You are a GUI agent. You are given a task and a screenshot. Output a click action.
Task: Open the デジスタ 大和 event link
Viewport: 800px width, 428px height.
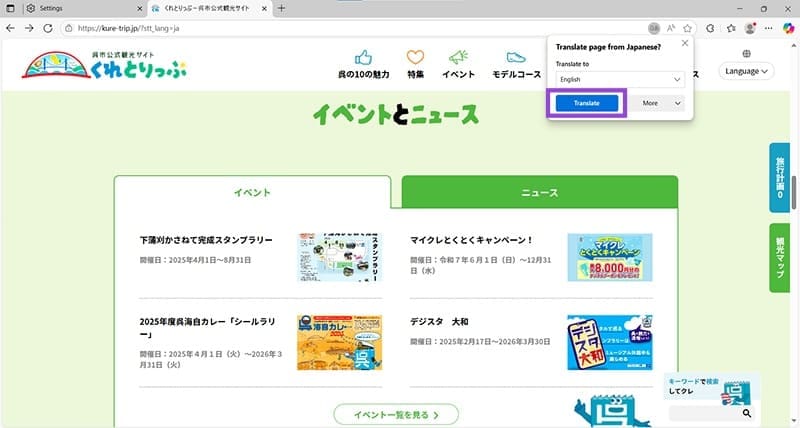pos(439,322)
